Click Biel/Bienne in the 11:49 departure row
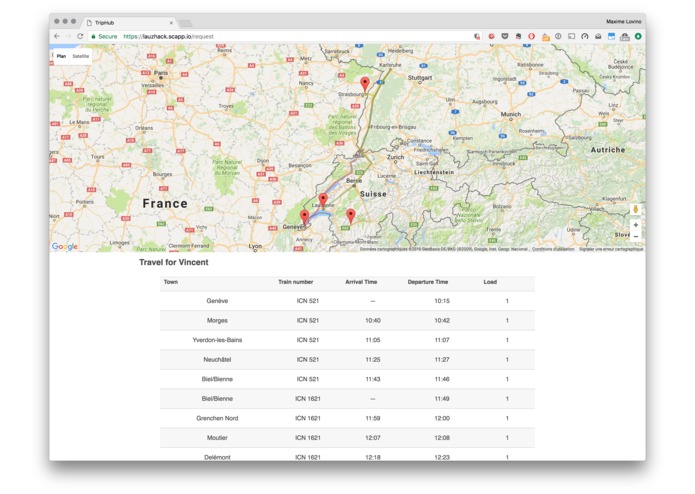The height and width of the screenshot is (494, 695). (x=217, y=398)
